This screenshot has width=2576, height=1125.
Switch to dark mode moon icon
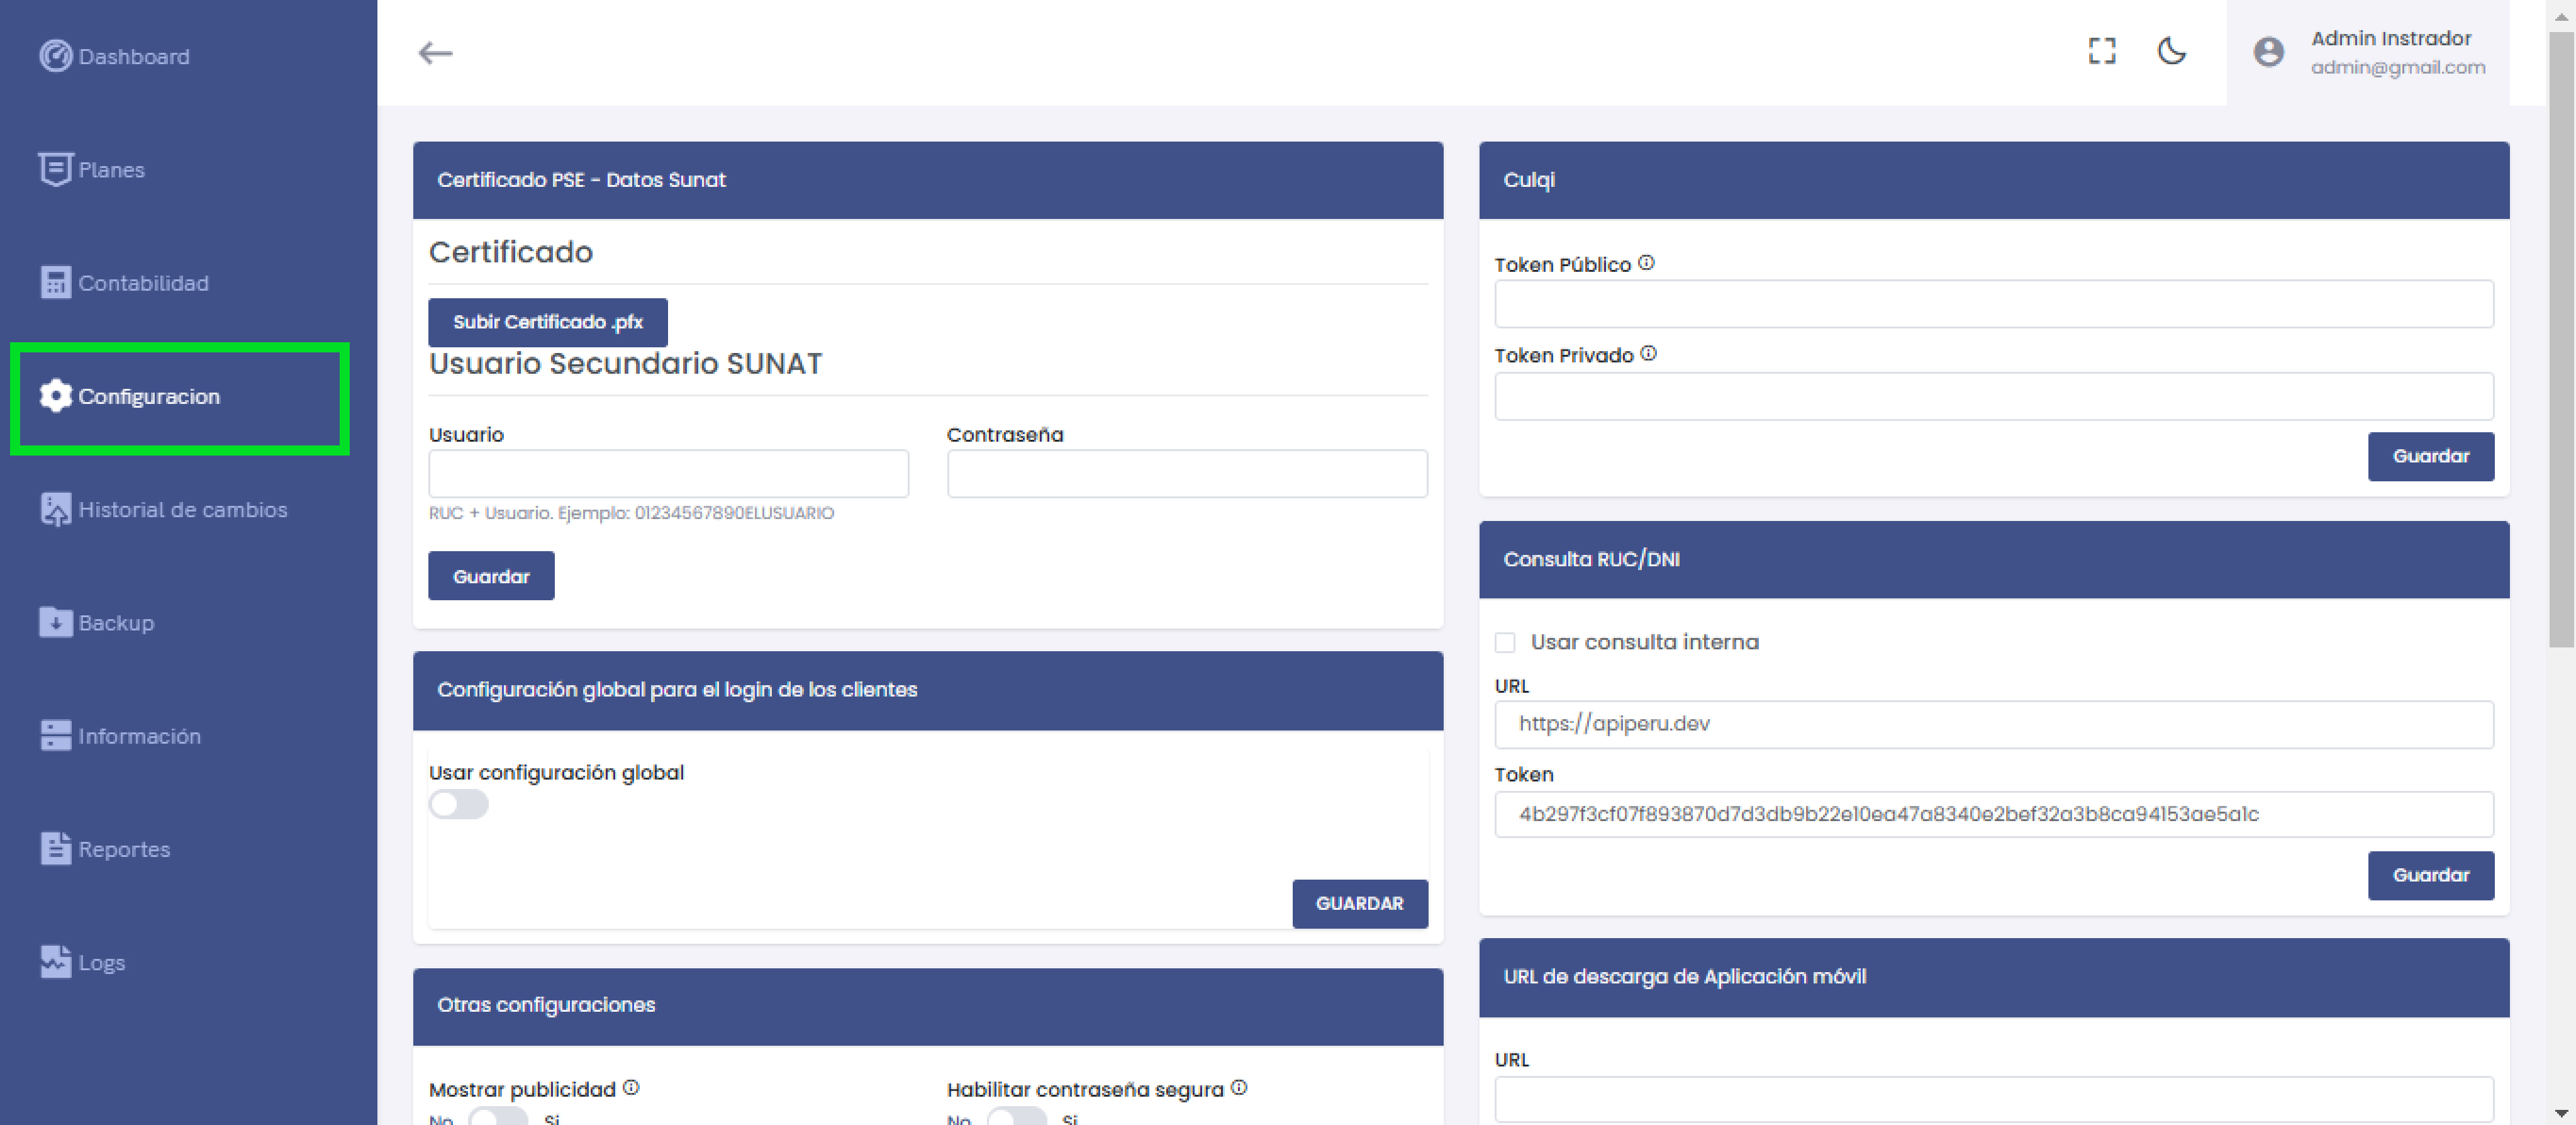pyautogui.click(x=2171, y=51)
